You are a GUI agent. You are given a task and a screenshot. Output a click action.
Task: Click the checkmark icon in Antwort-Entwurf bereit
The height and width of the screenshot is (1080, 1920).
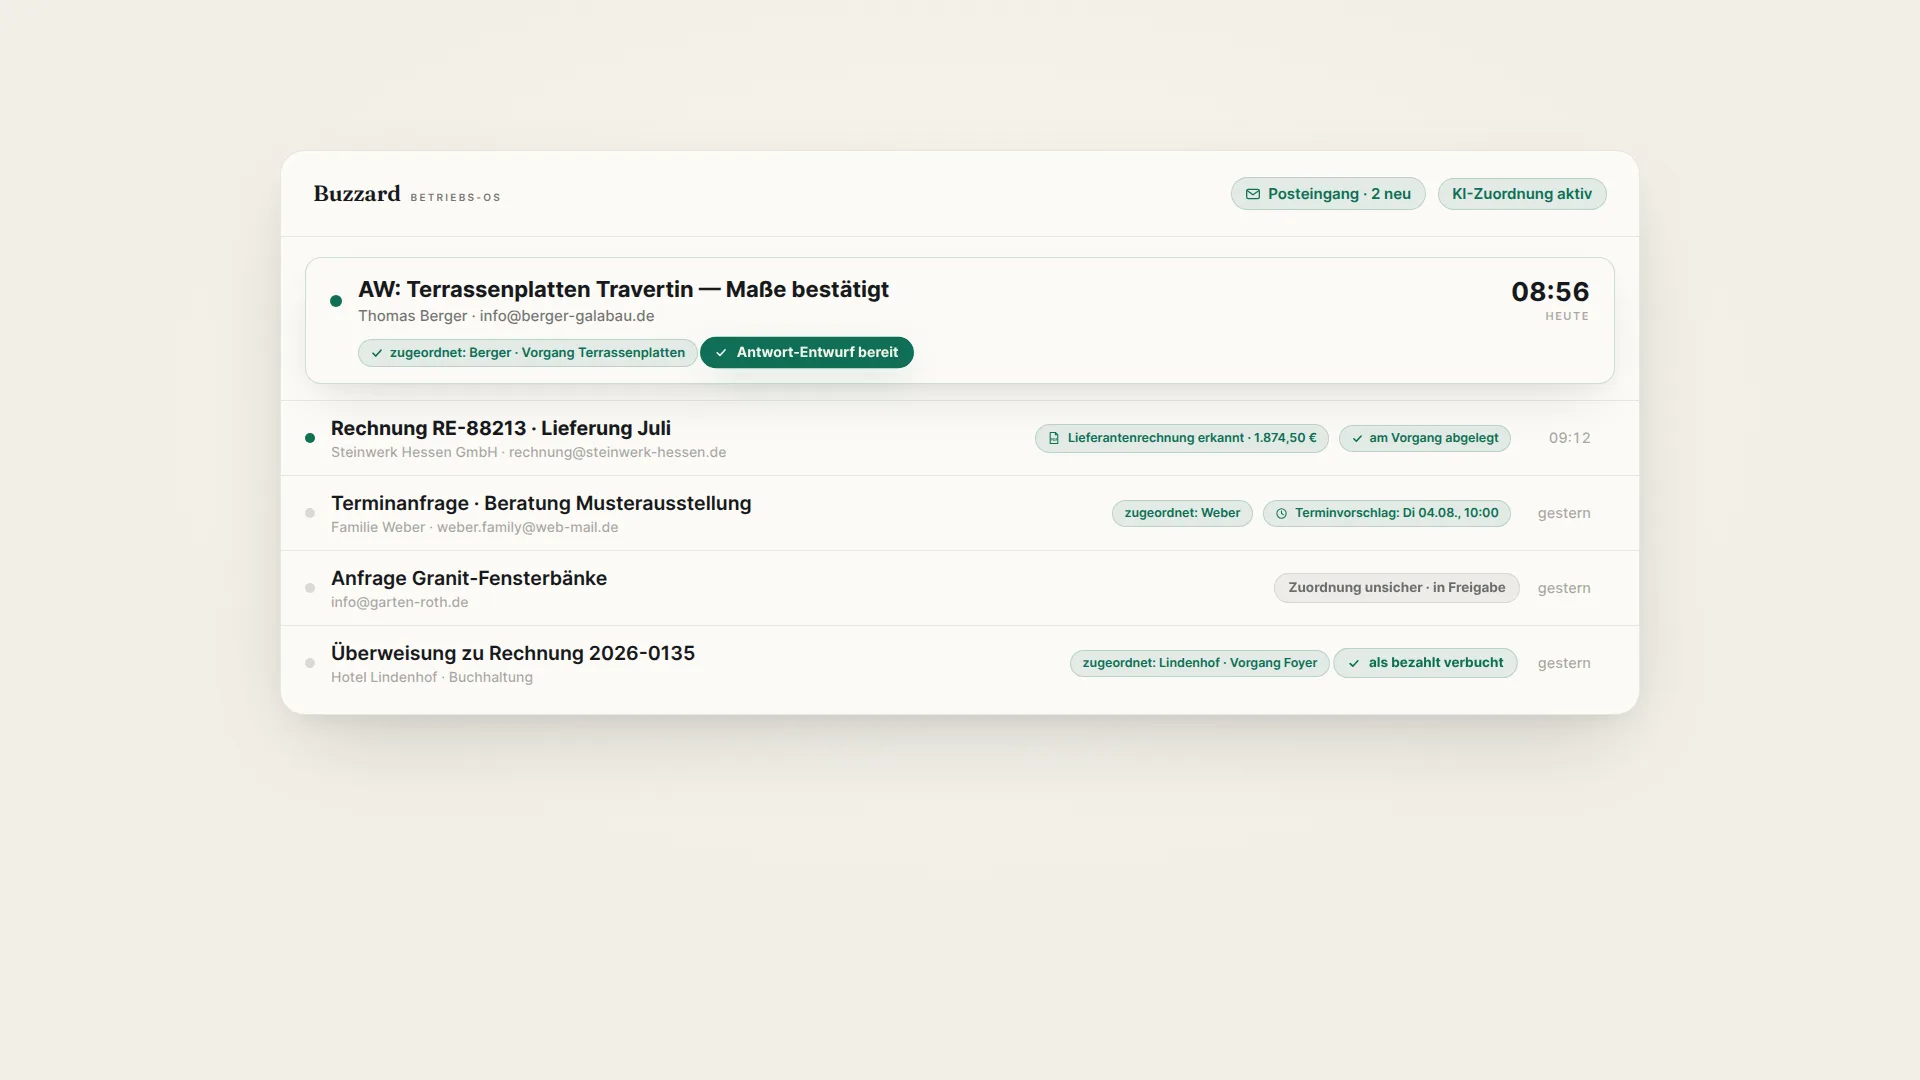point(721,353)
